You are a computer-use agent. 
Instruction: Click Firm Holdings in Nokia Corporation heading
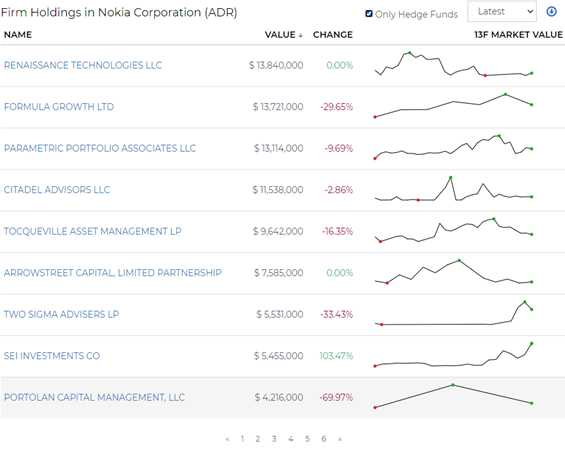pos(119,13)
